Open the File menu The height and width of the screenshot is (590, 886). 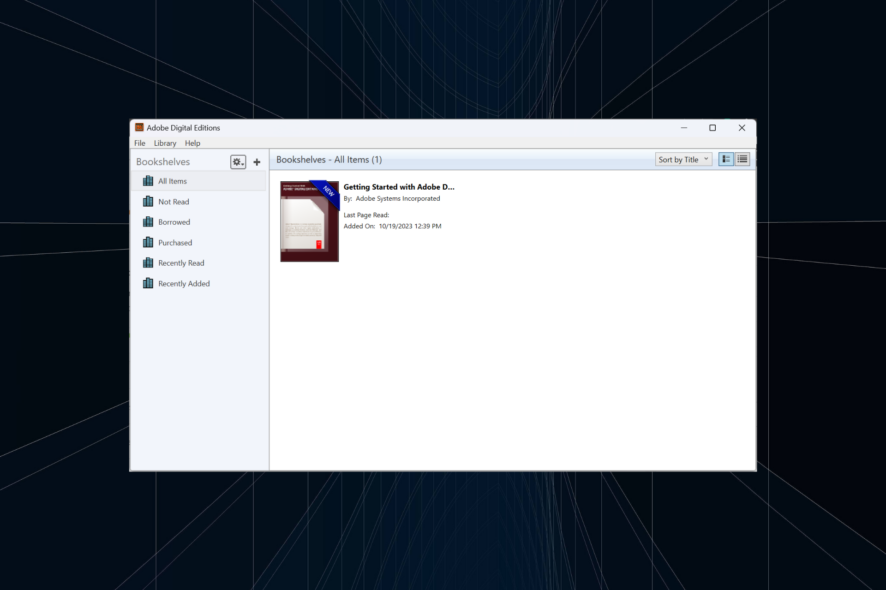140,143
